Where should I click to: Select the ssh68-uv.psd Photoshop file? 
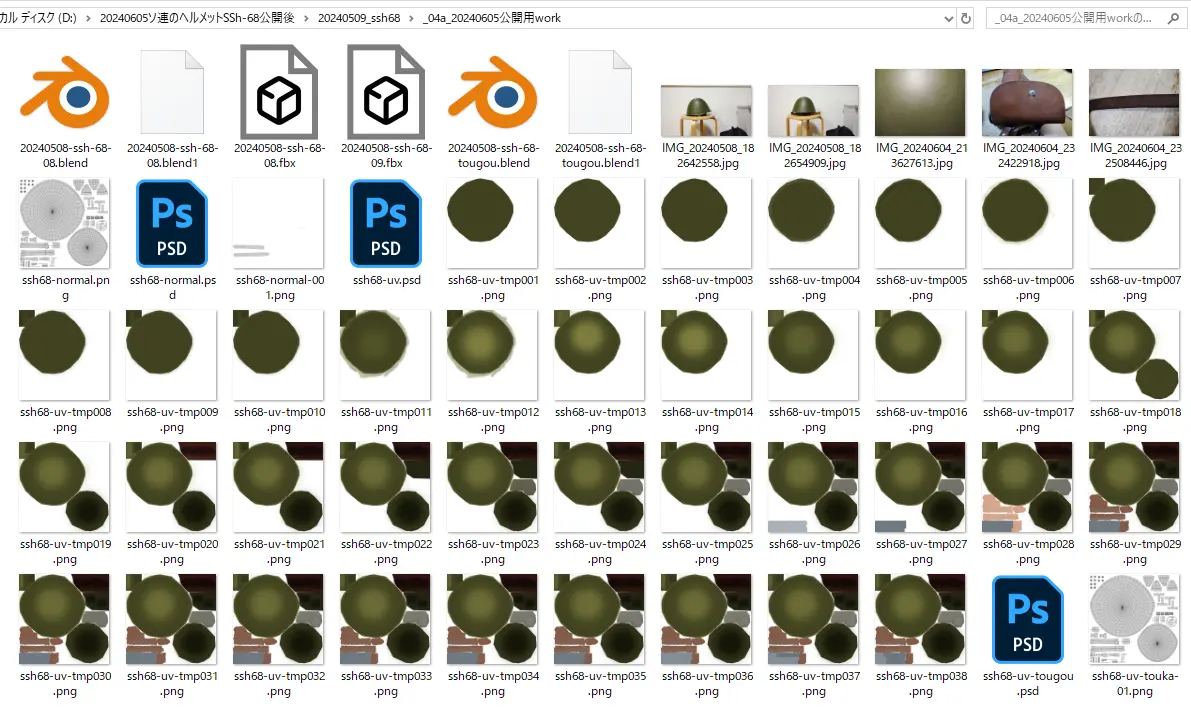click(386, 225)
